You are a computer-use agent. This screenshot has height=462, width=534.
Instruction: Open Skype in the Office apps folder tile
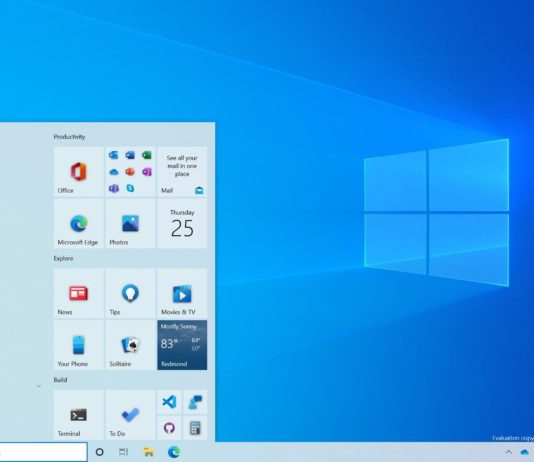pyautogui.click(x=130, y=188)
